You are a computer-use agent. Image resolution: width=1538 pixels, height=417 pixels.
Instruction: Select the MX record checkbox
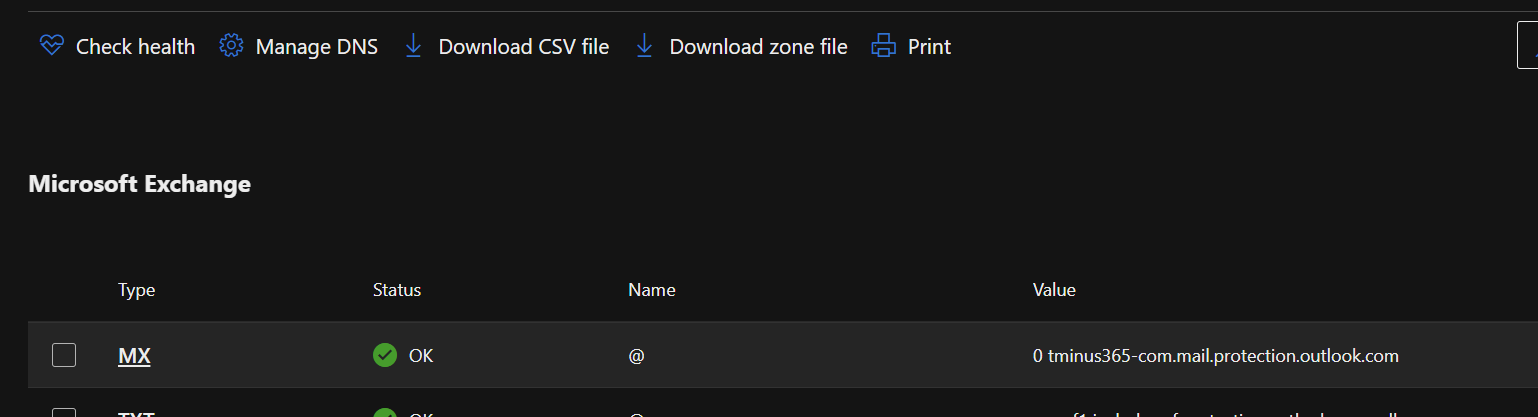pos(64,355)
